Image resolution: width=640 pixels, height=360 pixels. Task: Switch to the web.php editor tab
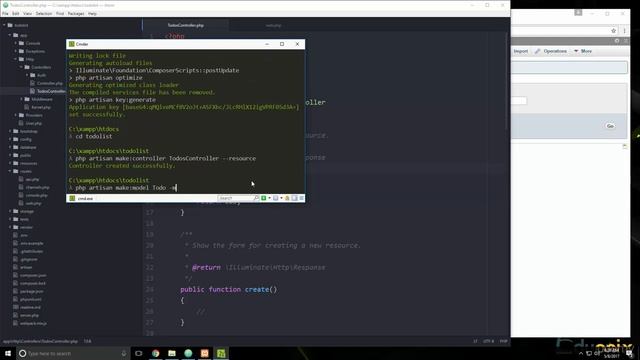tap(273, 25)
